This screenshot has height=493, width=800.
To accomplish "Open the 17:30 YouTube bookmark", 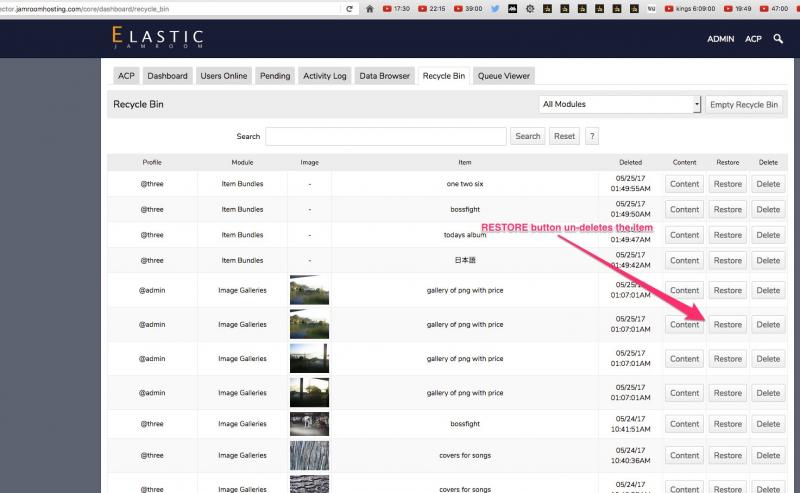I will 395,8.
